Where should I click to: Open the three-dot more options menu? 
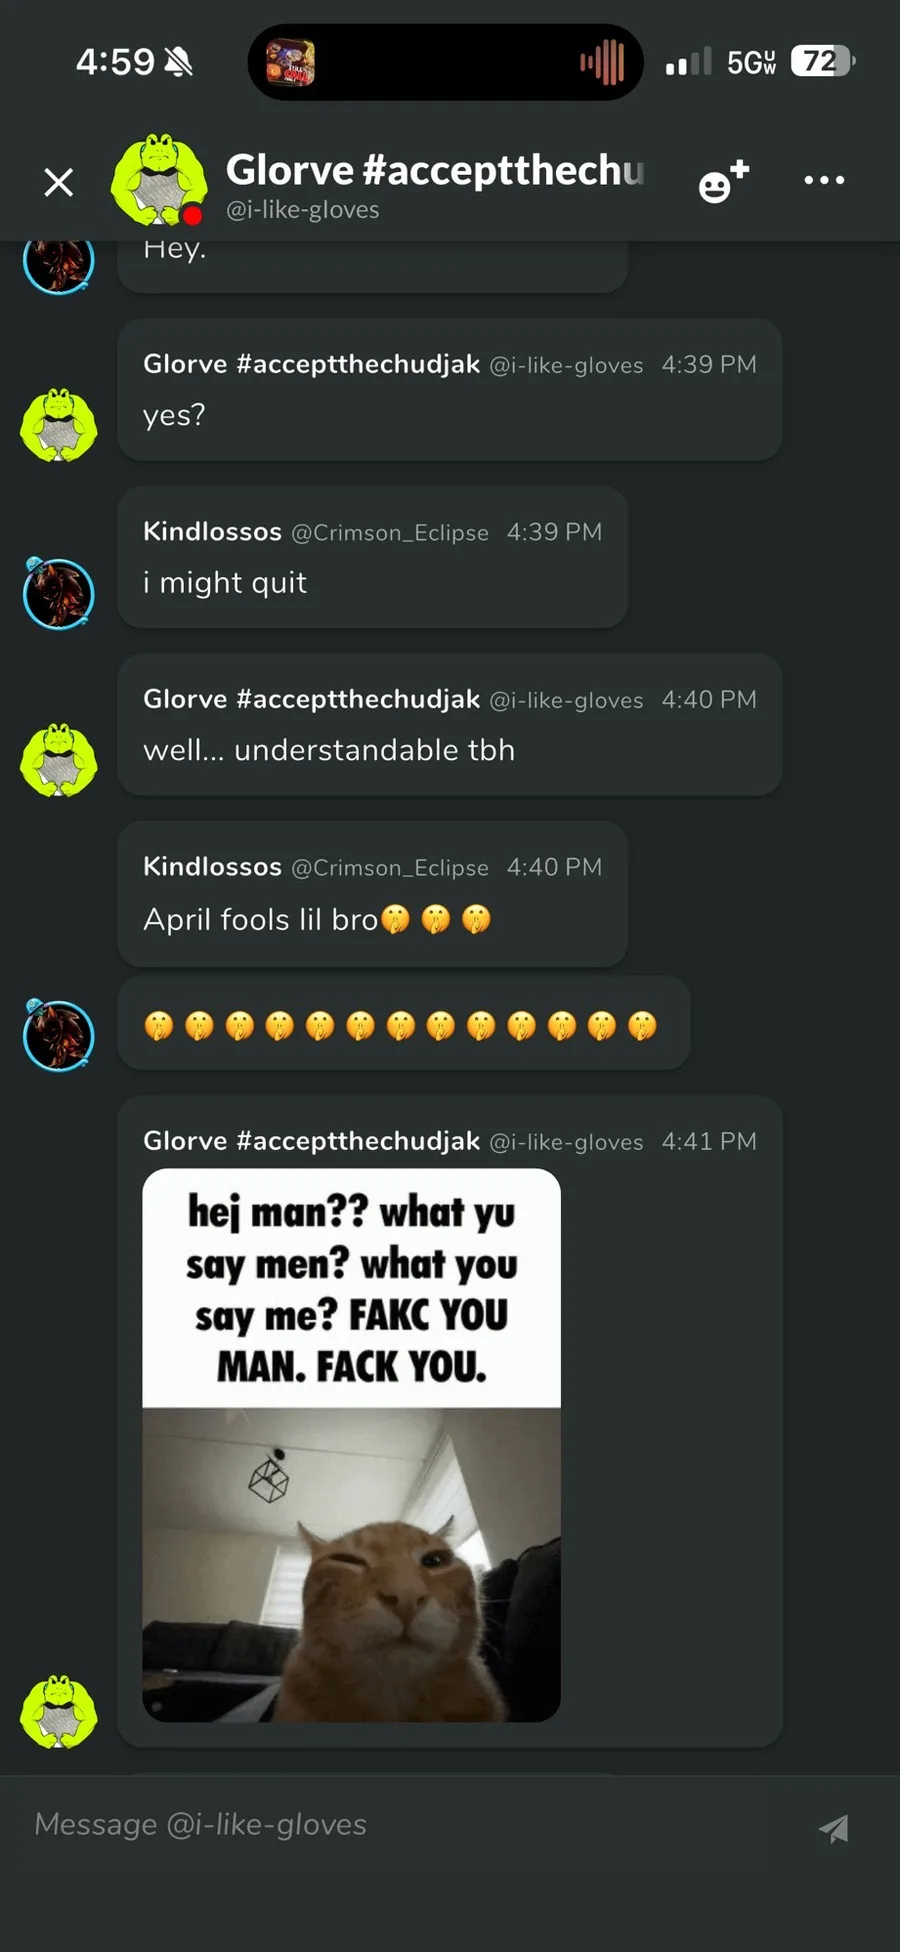[x=824, y=180]
